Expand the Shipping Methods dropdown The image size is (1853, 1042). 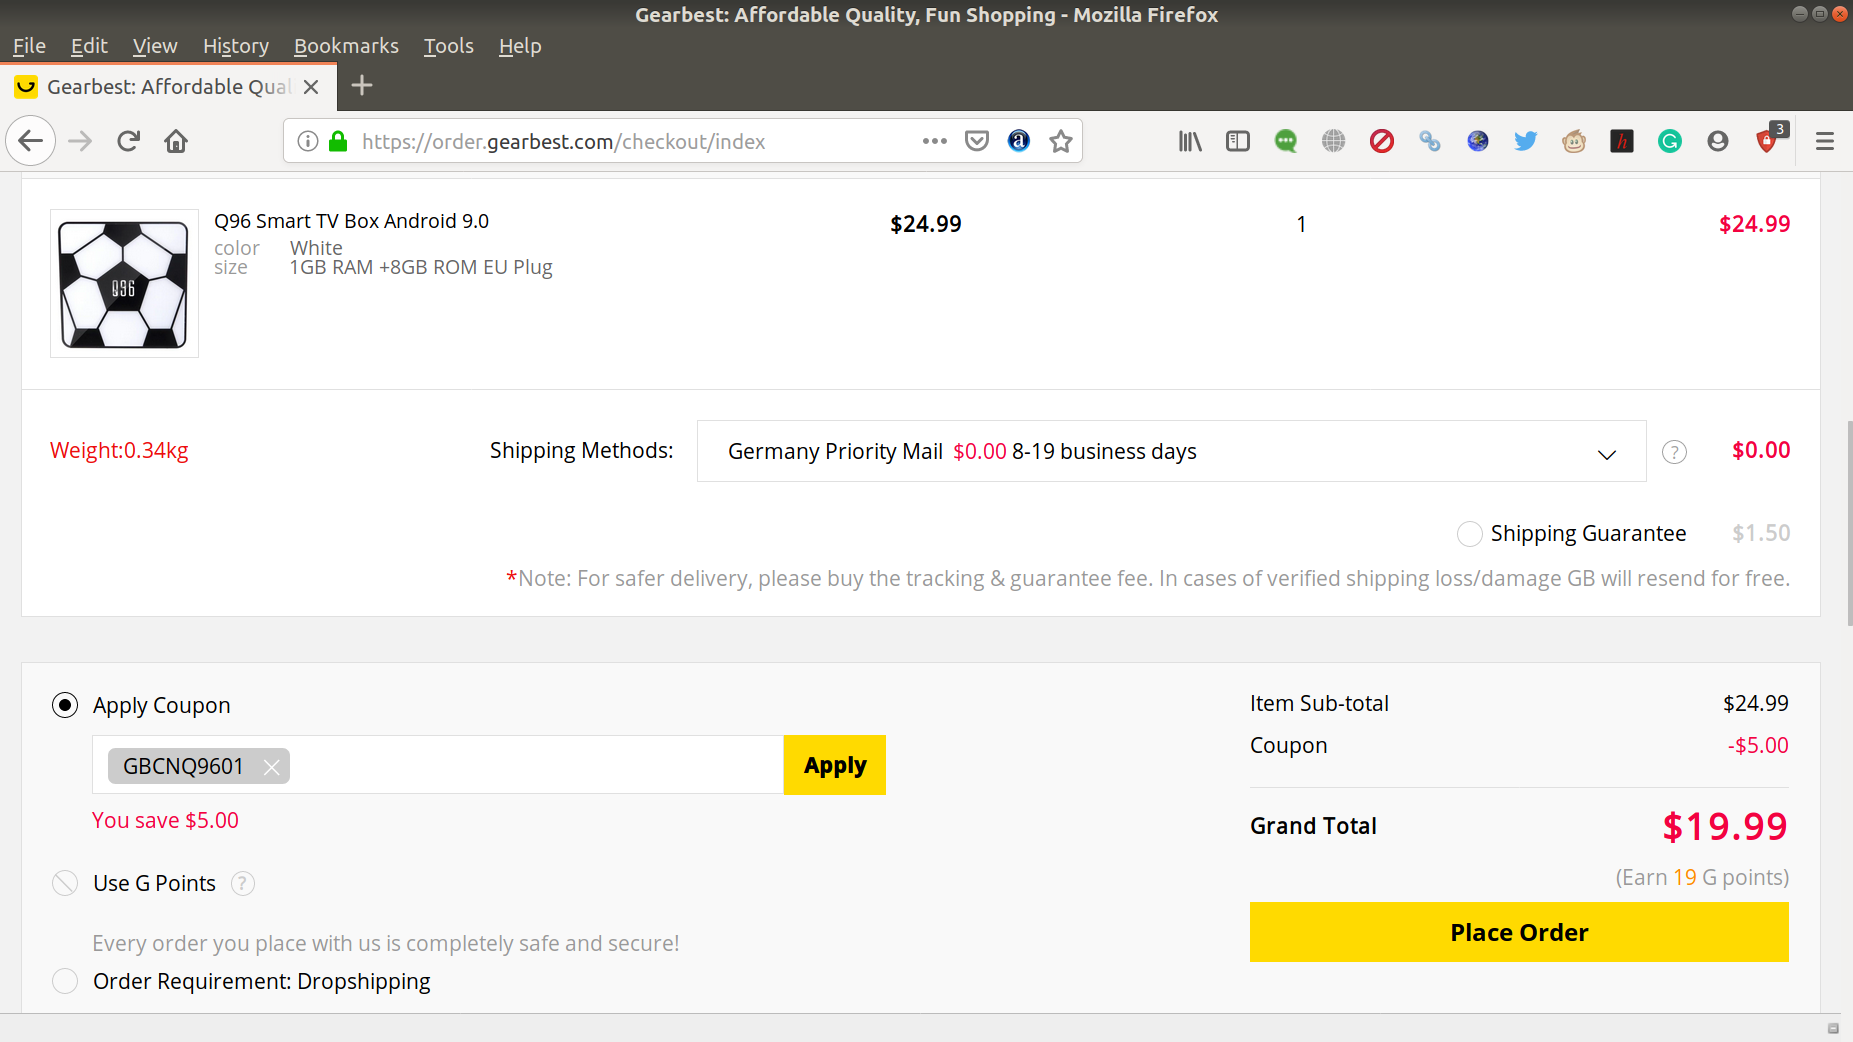pos(1171,451)
